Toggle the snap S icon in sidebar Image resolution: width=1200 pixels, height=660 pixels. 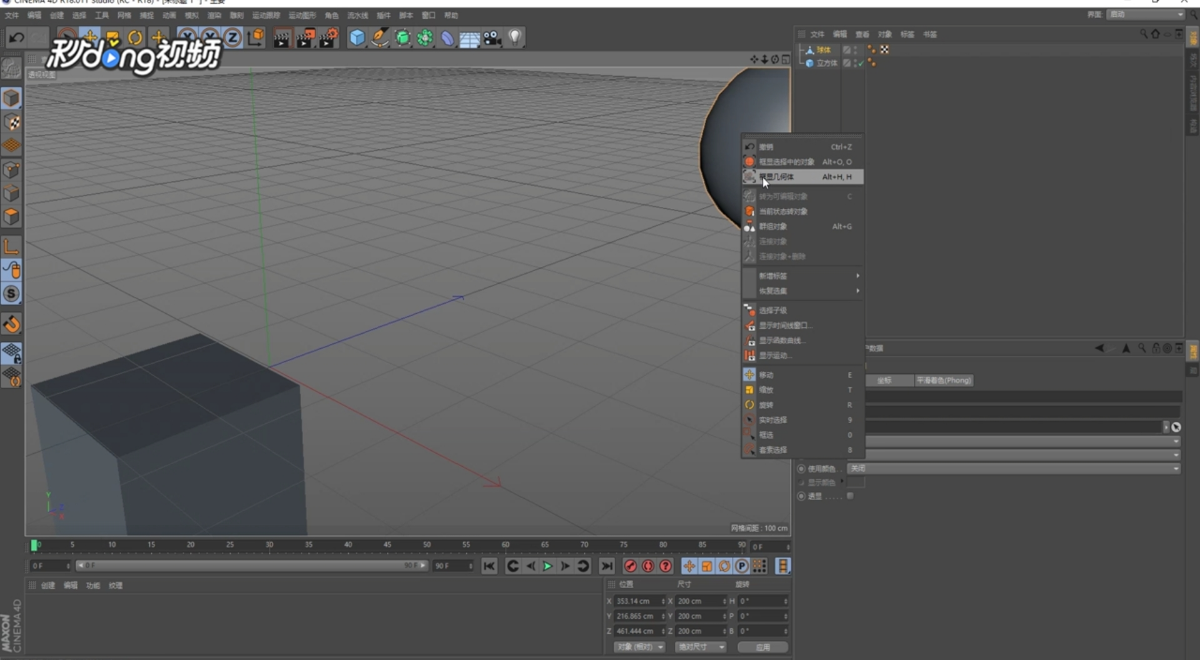[11, 294]
